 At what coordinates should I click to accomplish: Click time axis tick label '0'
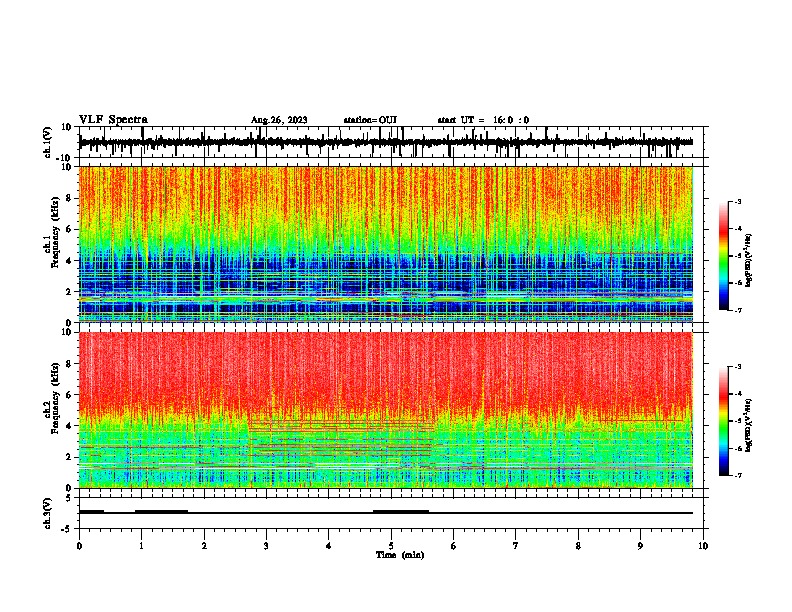click(x=79, y=546)
